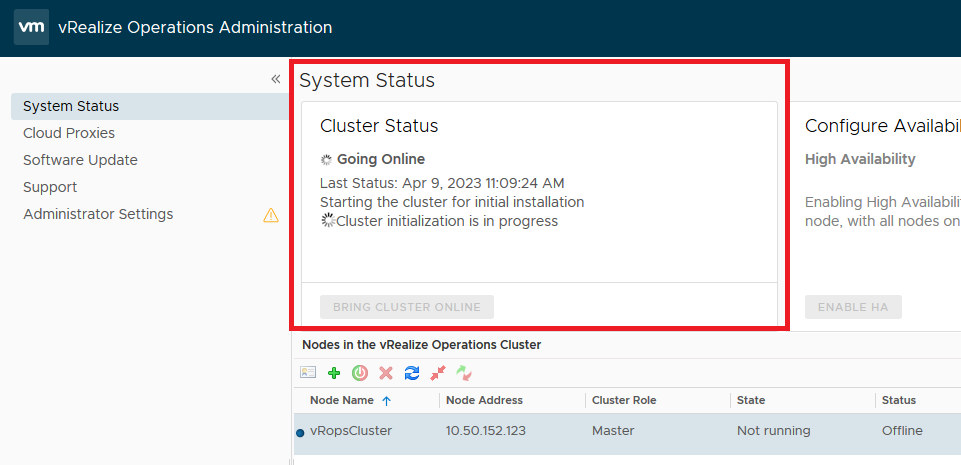
Task: Click the Status column header
Action: (x=898, y=400)
